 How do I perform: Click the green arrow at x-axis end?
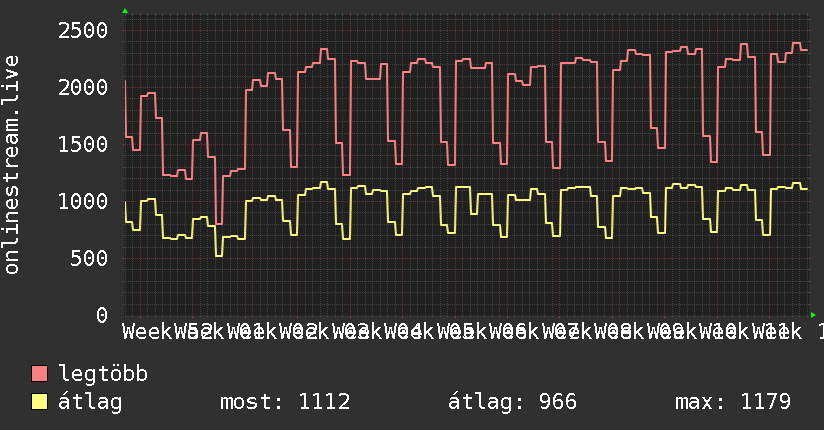[x=813, y=315]
